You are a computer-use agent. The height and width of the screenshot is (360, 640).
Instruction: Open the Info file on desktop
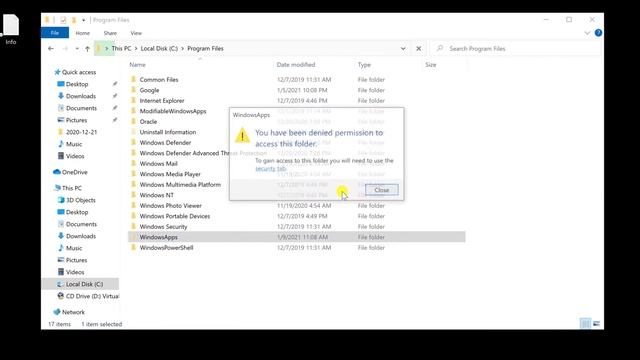pyautogui.click(x=11, y=30)
